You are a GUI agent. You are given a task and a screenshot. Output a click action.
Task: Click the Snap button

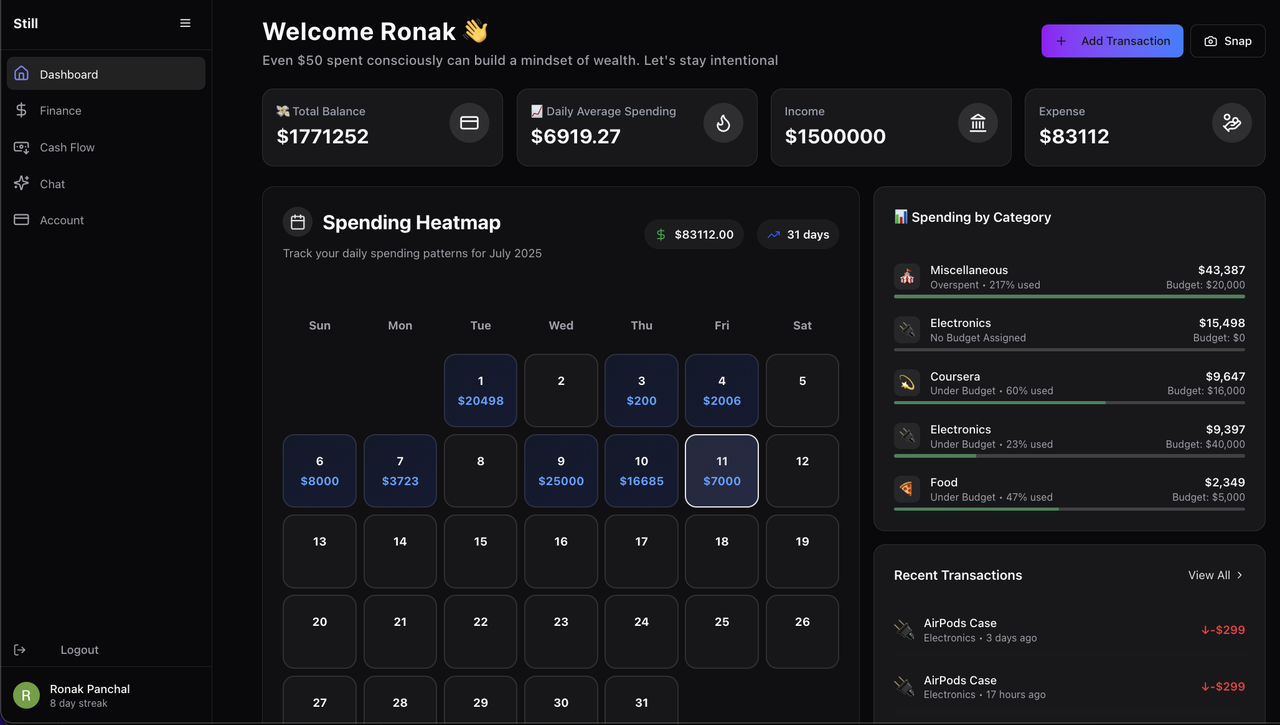[x=1228, y=41]
